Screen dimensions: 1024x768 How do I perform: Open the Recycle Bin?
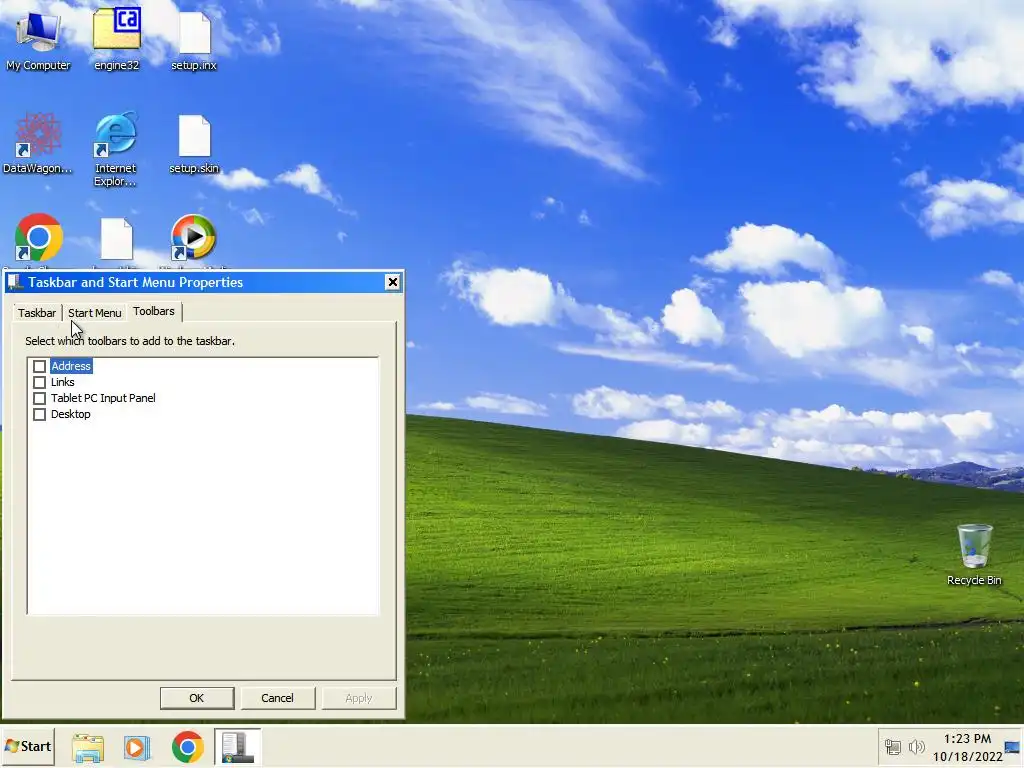[974, 555]
